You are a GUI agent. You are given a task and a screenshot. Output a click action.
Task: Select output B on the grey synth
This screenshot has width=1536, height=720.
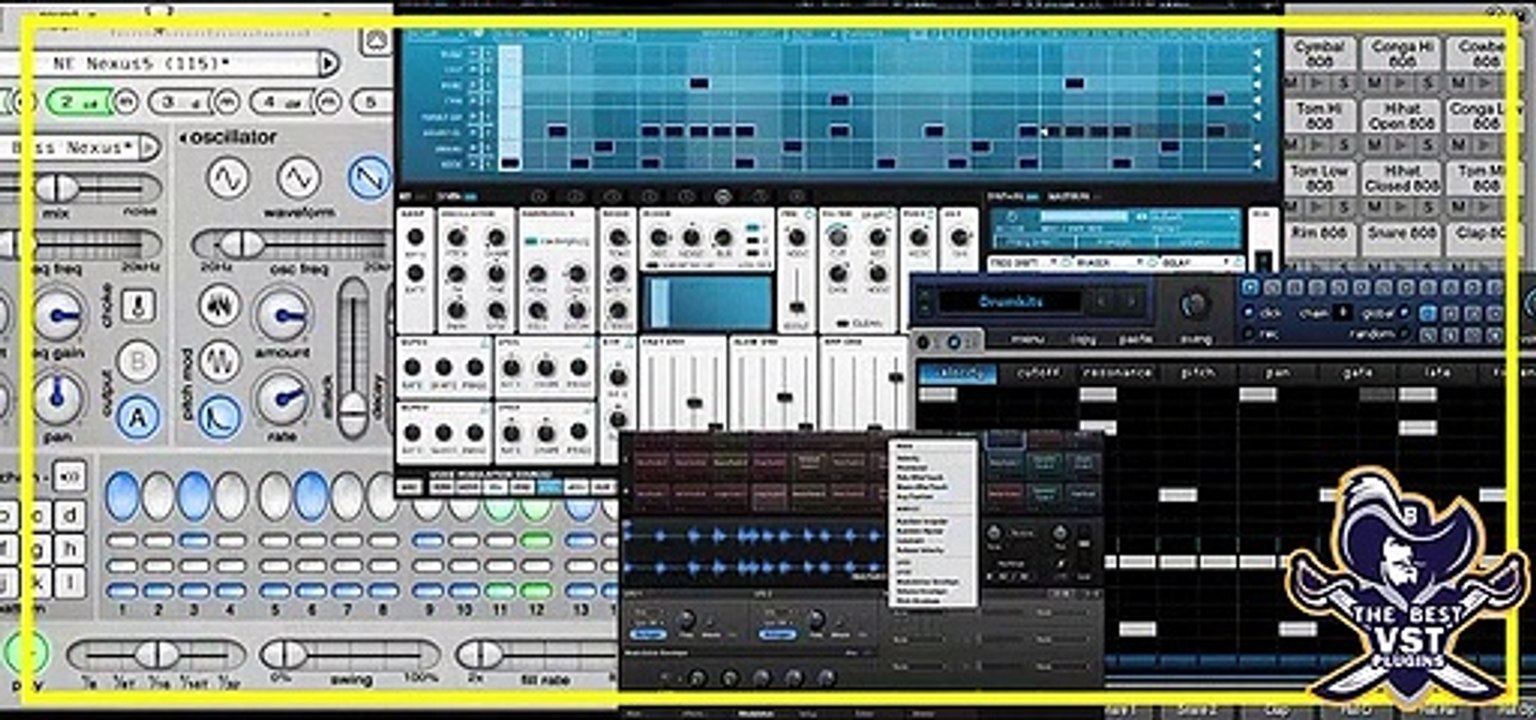[x=139, y=361]
